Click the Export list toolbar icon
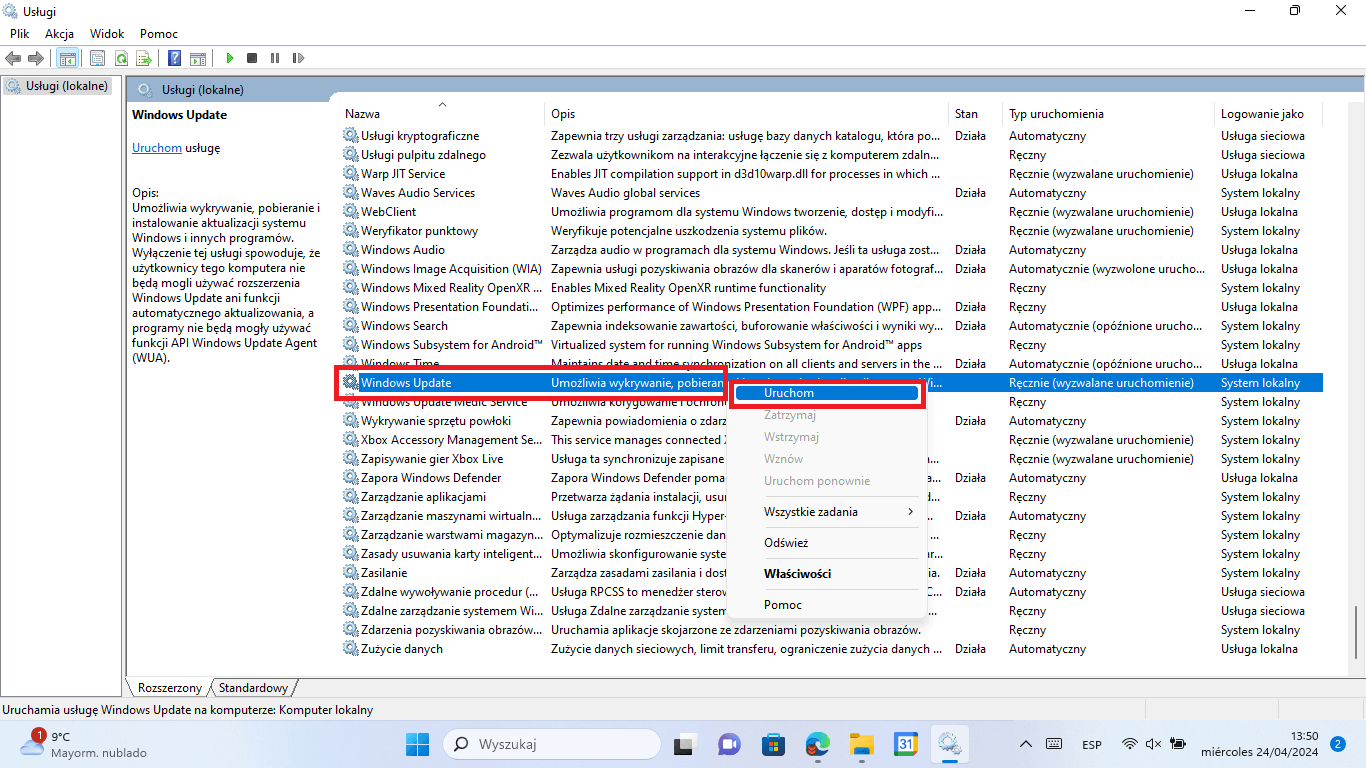 point(144,58)
